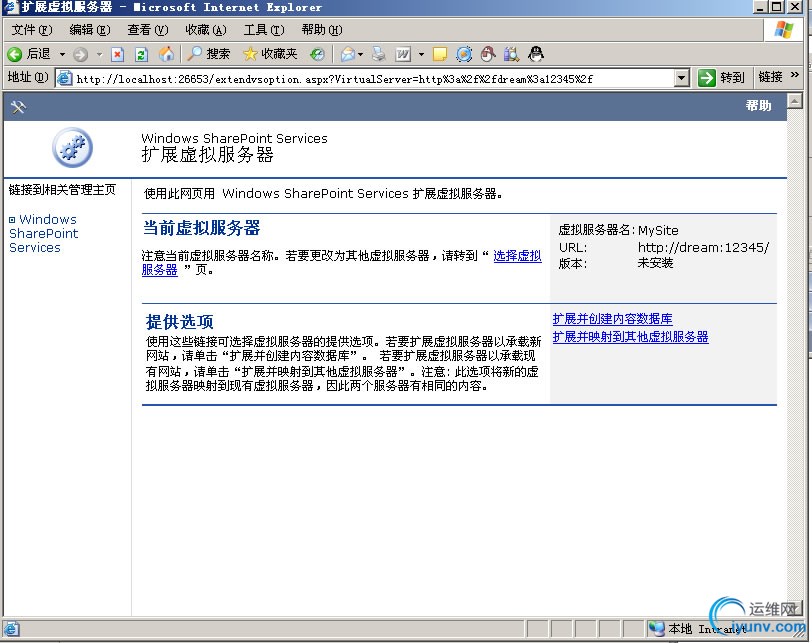Screen dimensions: 812x643
Task: Open the Edit with Word dropdown arrow
Action: point(421,54)
